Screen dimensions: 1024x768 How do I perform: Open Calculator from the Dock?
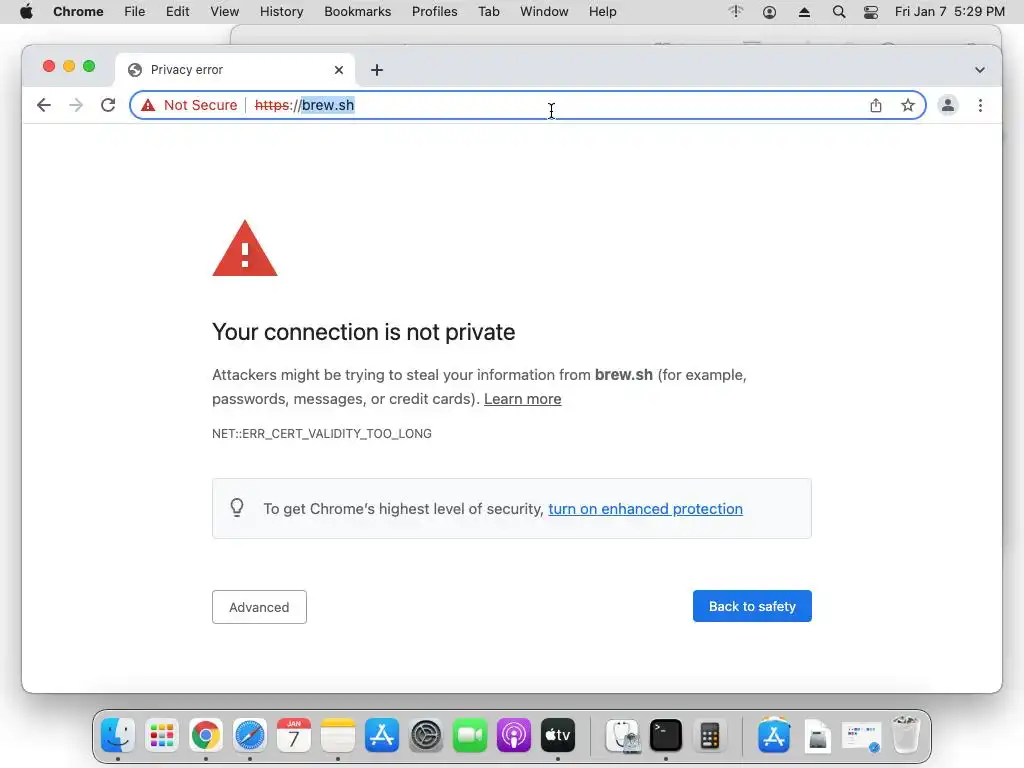click(710, 735)
